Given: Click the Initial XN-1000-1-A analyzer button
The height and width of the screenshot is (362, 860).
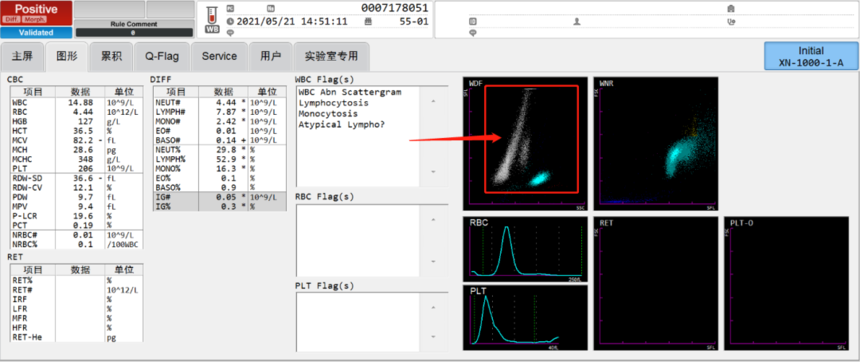Looking at the screenshot, I should 811,56.
